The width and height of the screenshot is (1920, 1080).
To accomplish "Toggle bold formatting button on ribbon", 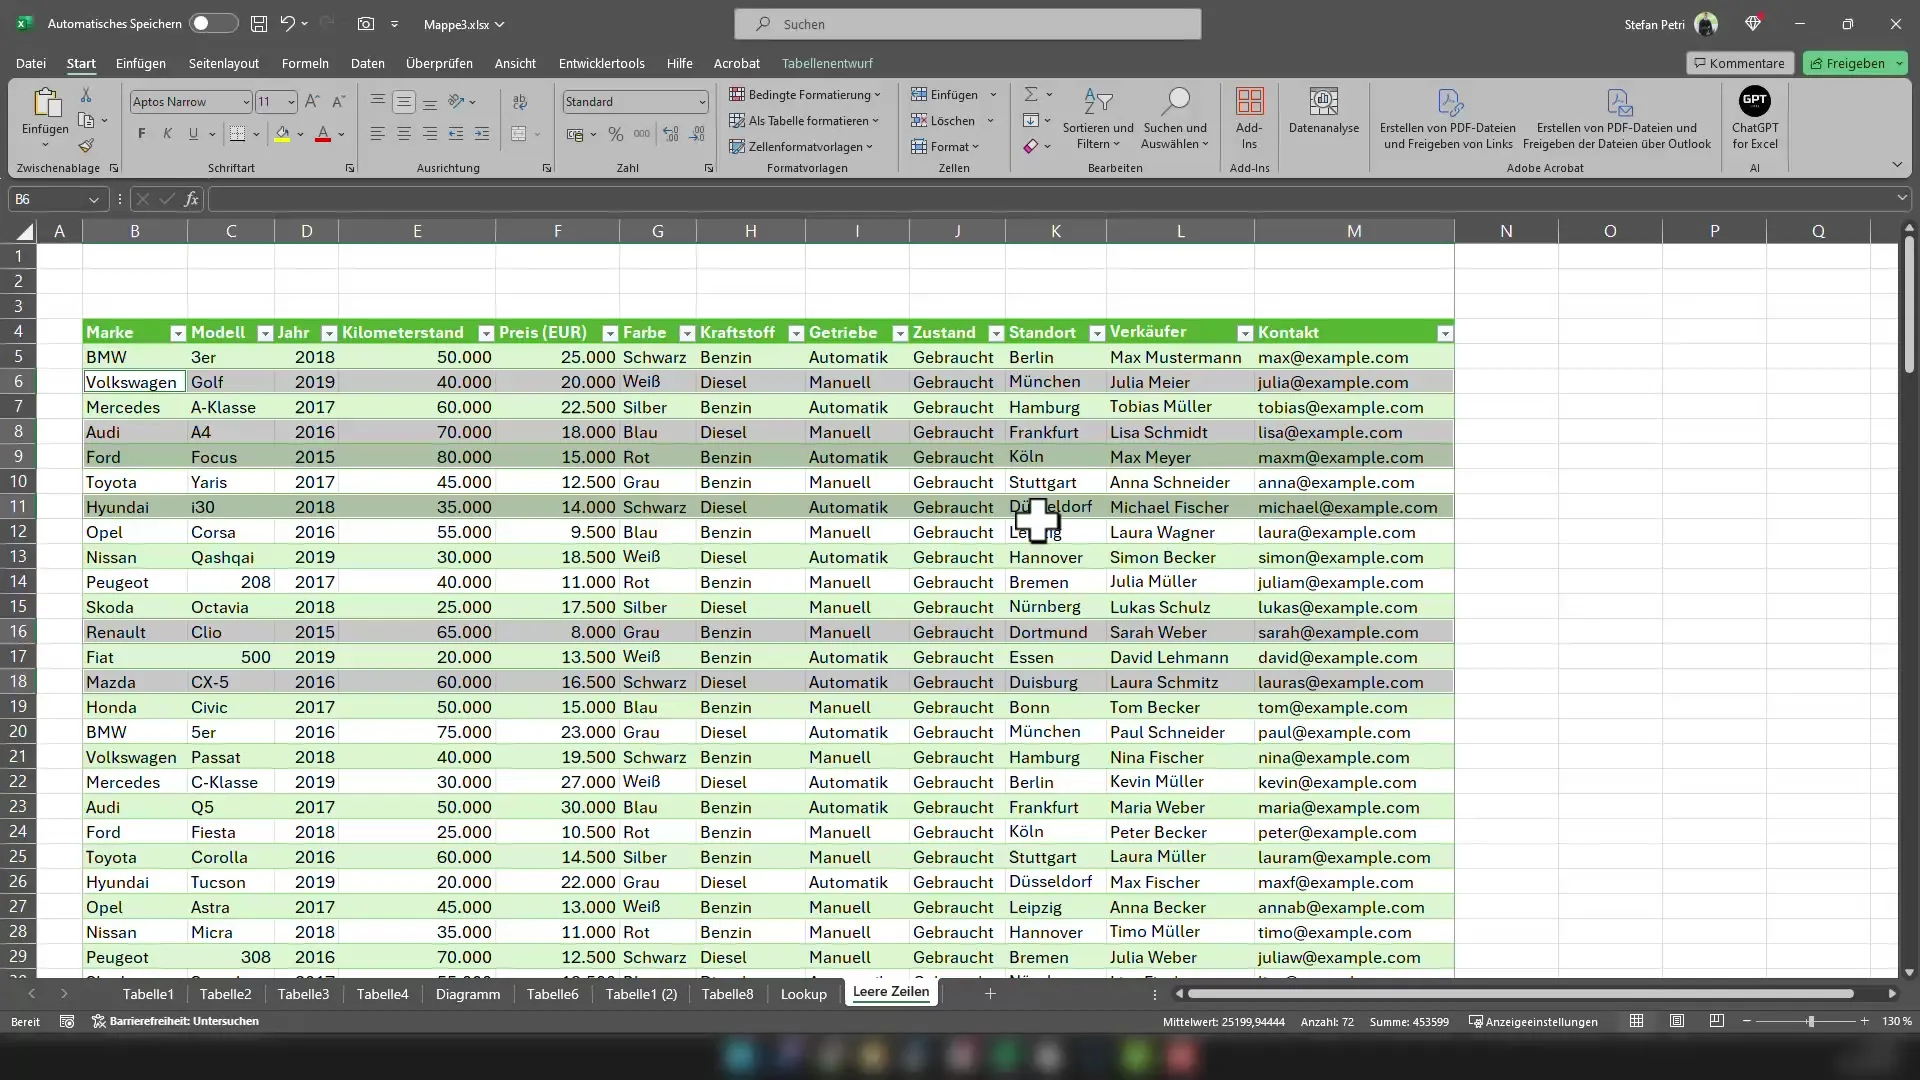I will pyautogui.click(x=141, y=135).
